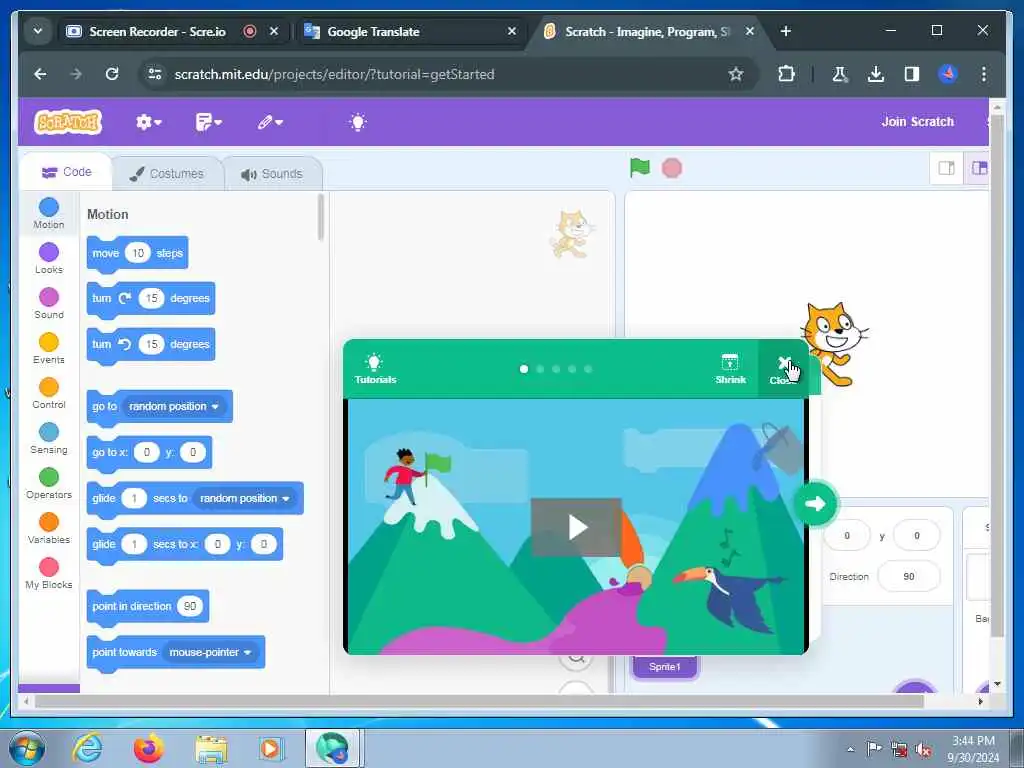
Task: Click the turn clockwise 15 degrees block
Action: tap(151, 299)
